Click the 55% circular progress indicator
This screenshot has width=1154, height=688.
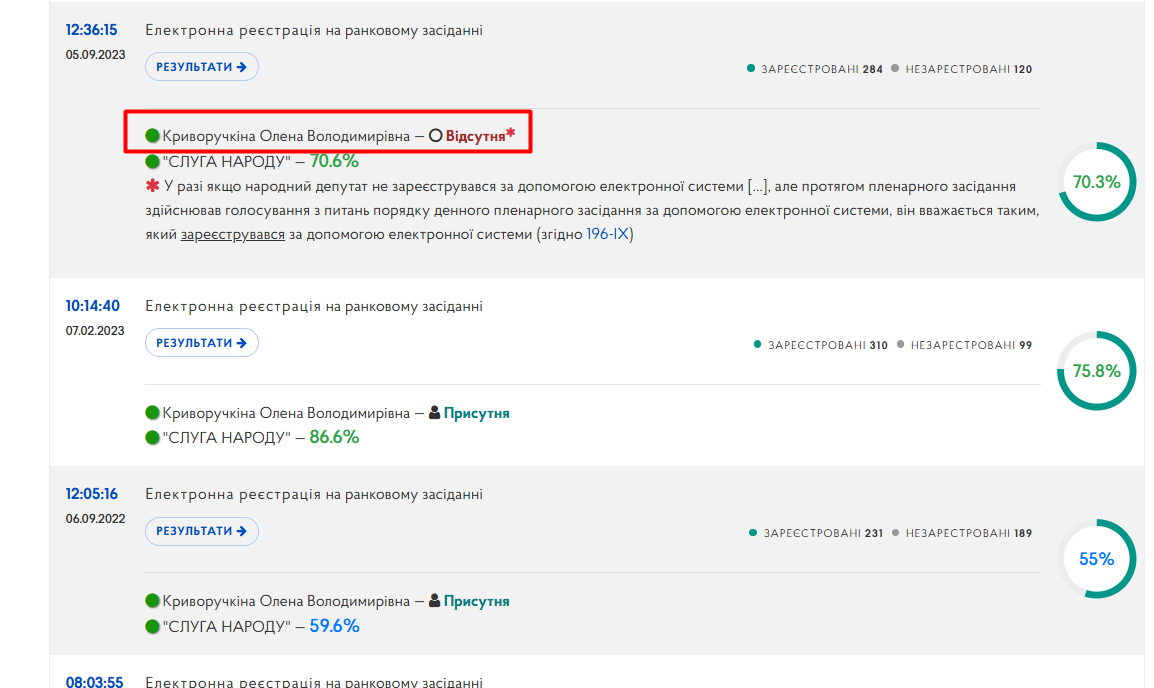[1097, 559]
